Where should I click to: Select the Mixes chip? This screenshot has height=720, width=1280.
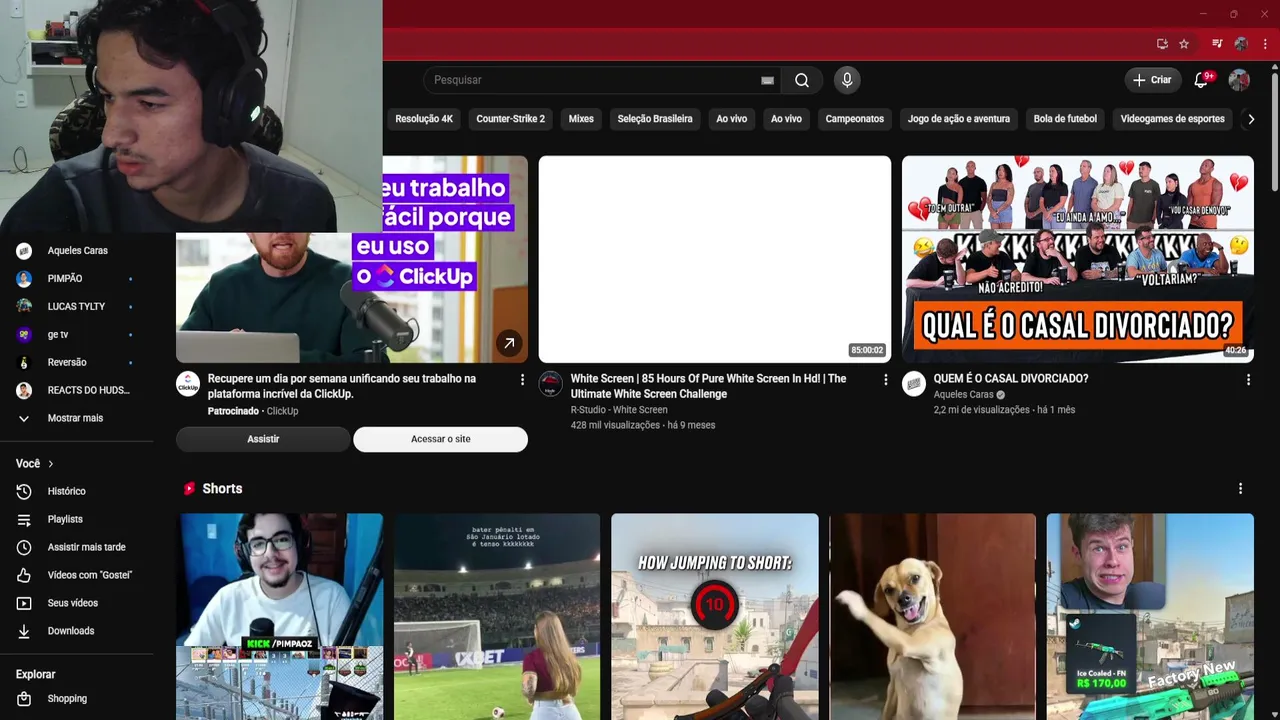581,119
